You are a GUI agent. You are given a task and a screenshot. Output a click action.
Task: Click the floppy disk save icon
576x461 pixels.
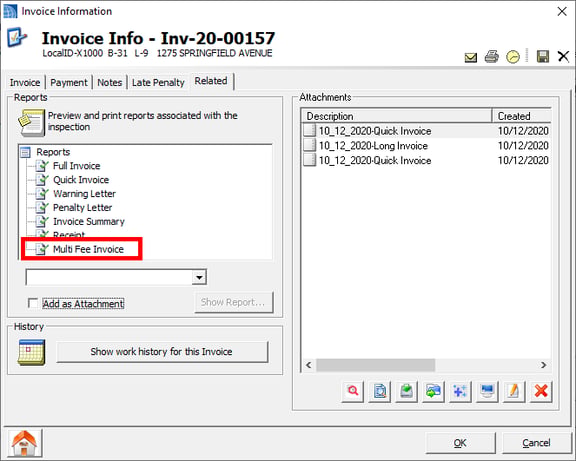coord(543,57)
